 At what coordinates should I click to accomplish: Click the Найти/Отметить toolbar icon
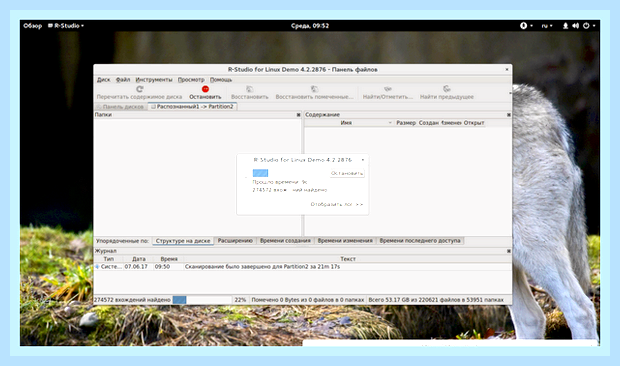pyautogui.click(x=388, y=89)
